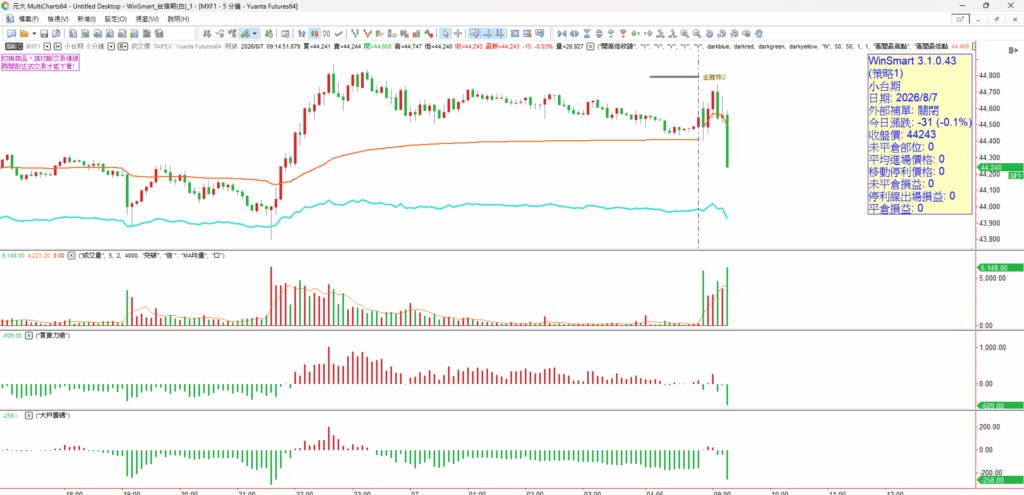Click the hollow candlestick style icon
Image resolution: width=1024 pixels, height=495 pixels.
(327, 33)
